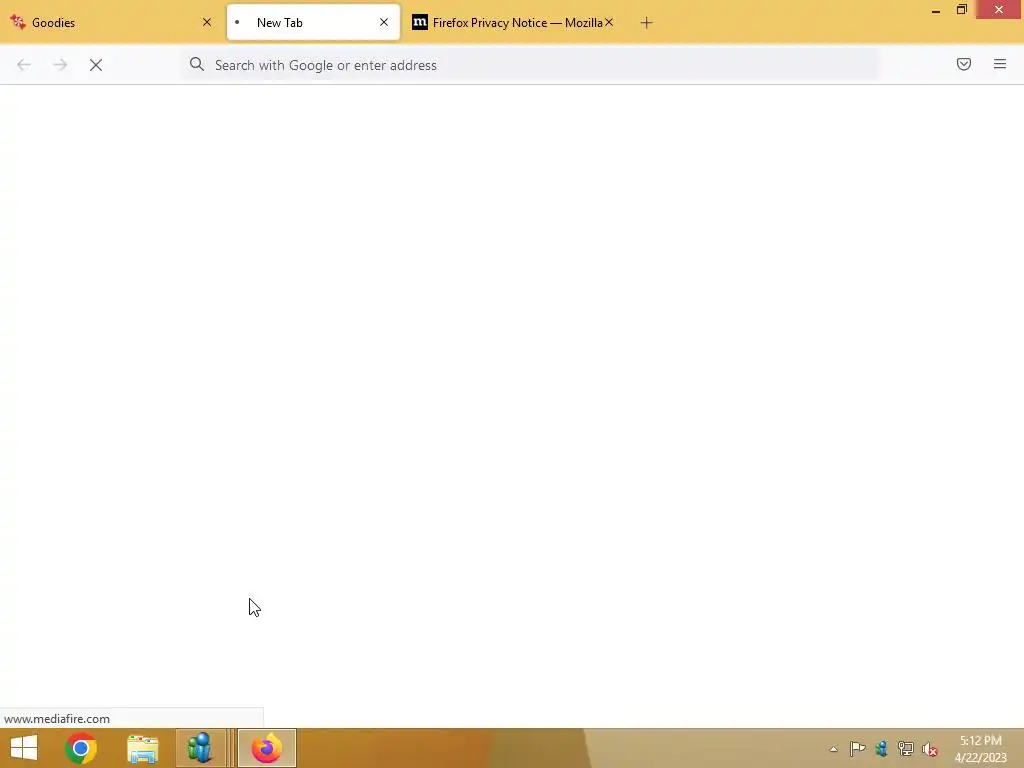
Task: Stop loading the page
Action: click(96, 65)
